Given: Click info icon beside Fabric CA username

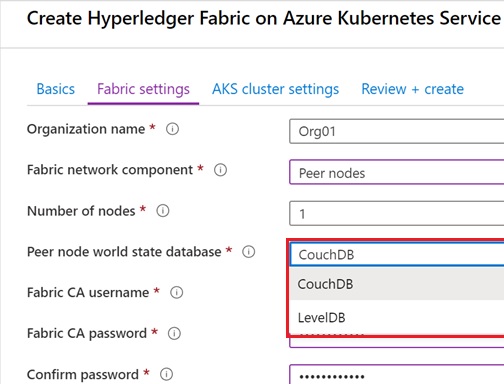Looking at the screenshot, I should [x=177, y=292].
